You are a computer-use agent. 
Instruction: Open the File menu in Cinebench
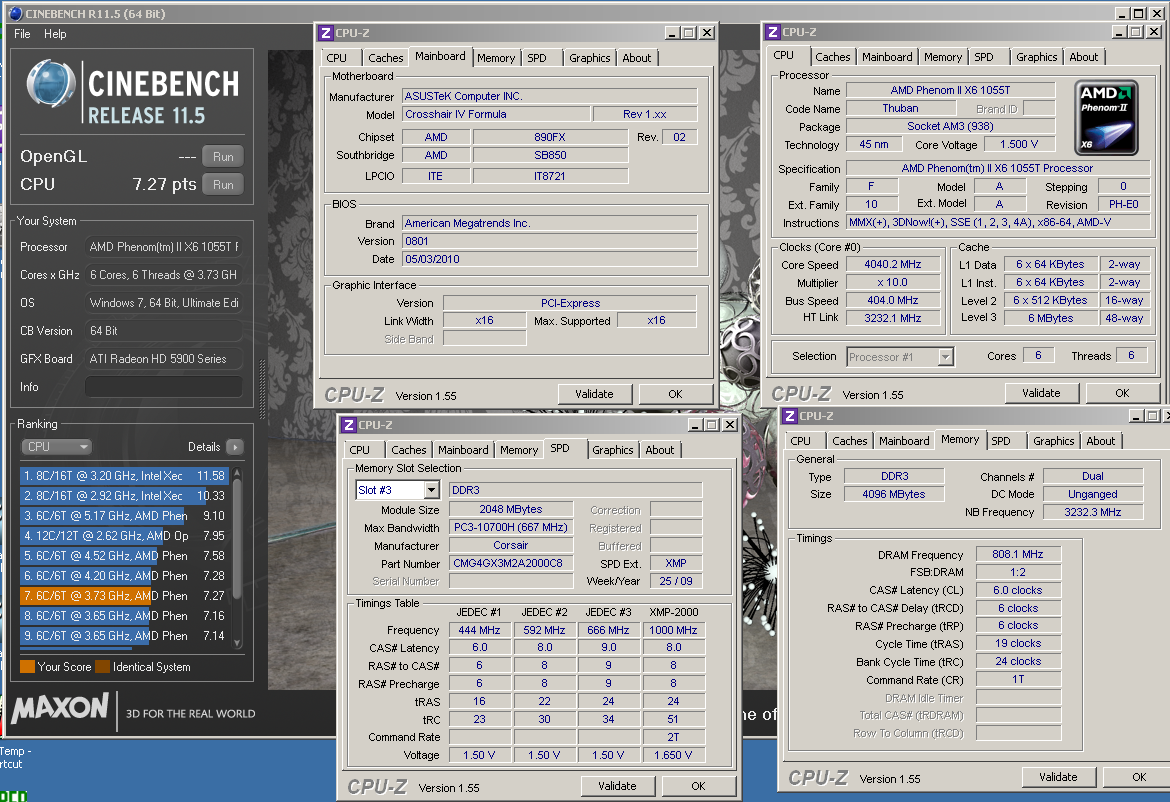(x=22, y=34)
